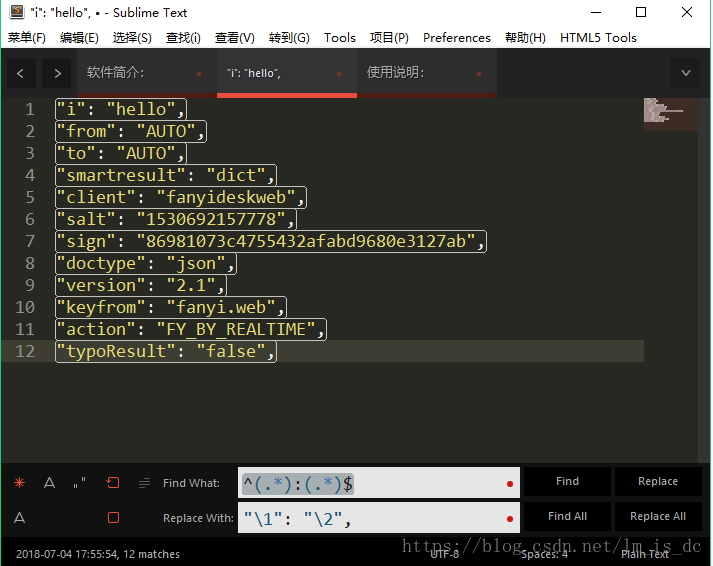Open Find What history dropdown dot
Screen dimensions: 713x566
[x=510, y=484]
